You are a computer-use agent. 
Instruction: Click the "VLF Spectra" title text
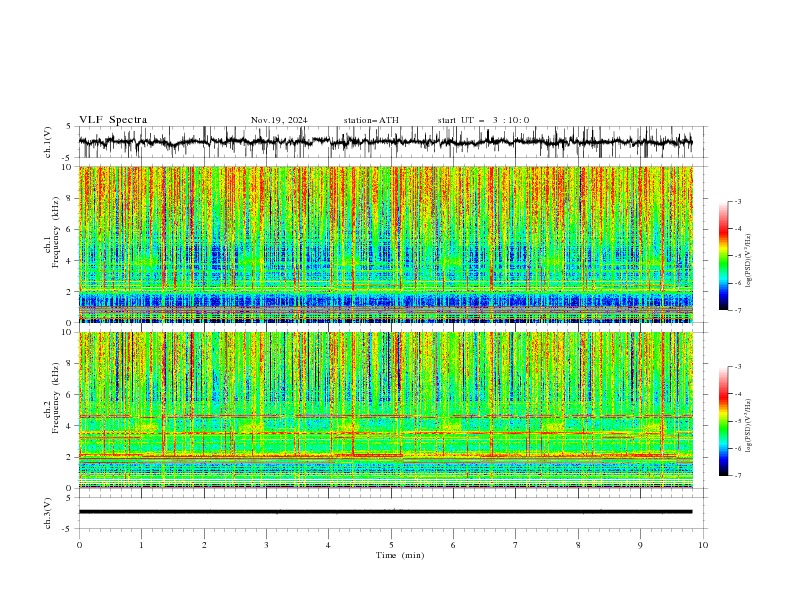click(113, 120)
